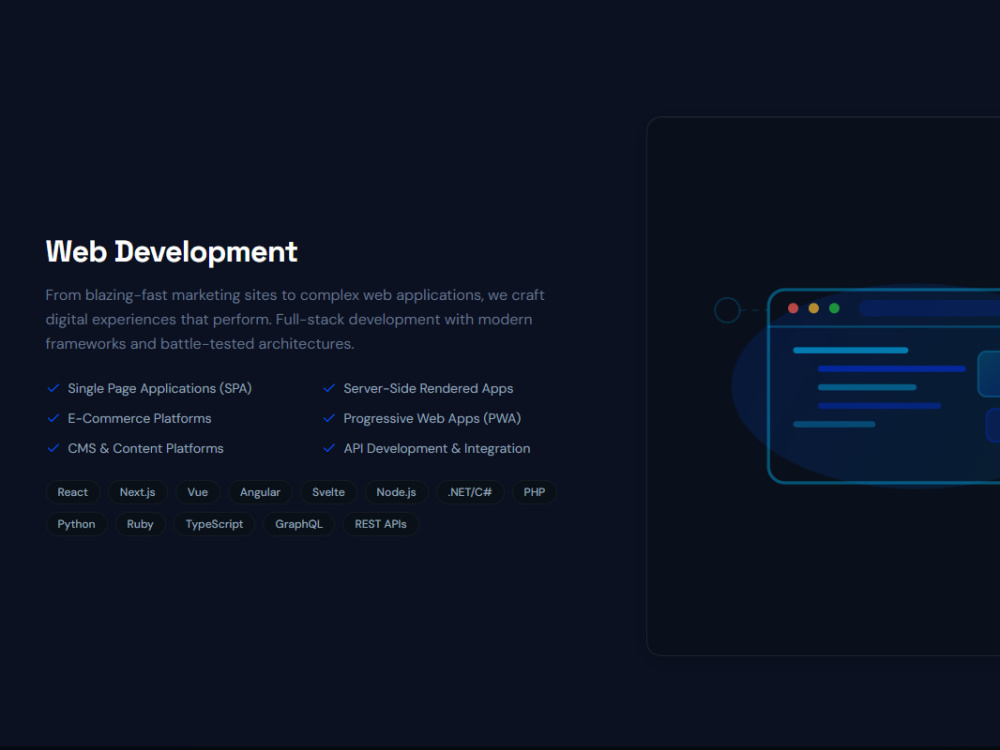
Task: Click checkmark beside Server-Side Rendered Apps
Action: tap(329, 388)
